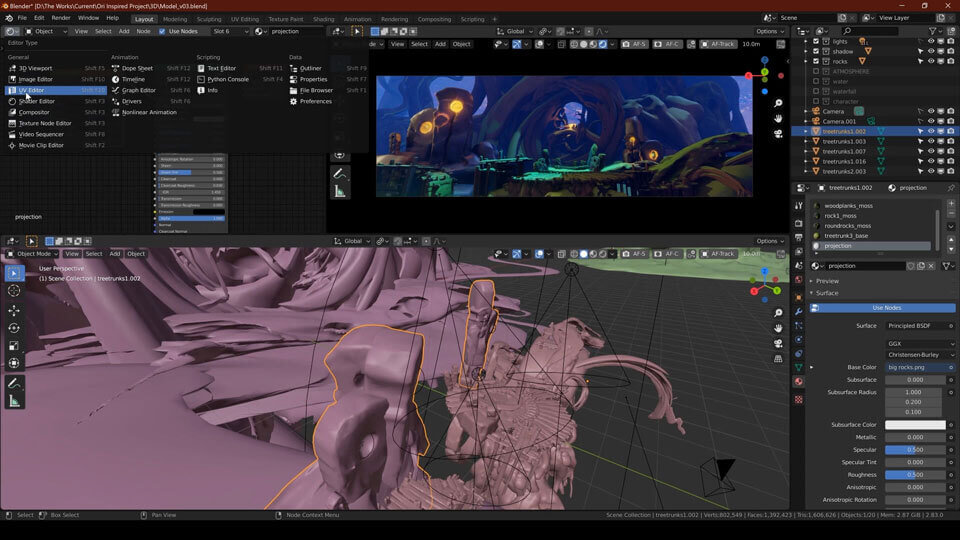This screenshot has width=960, height=540.
Task: Click the Use Nodes button in Surface panel
Action: click(882, 308)
